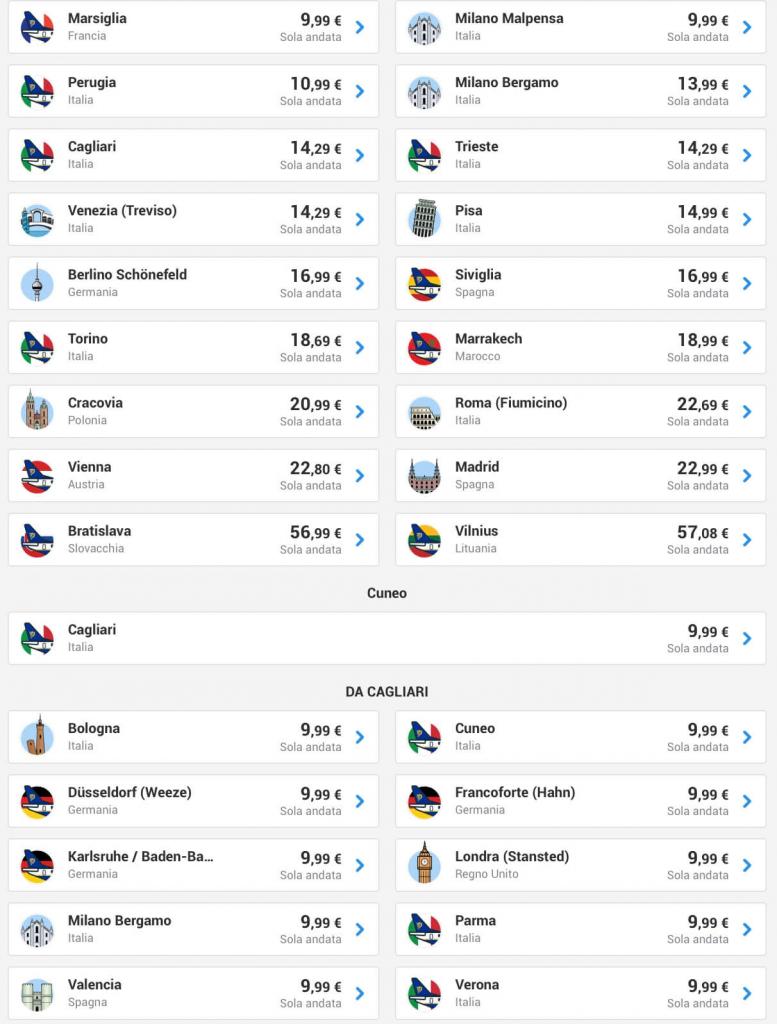777x1024 pixels.
Task: Click the Madrid building icon
Action: click(424, 475)
